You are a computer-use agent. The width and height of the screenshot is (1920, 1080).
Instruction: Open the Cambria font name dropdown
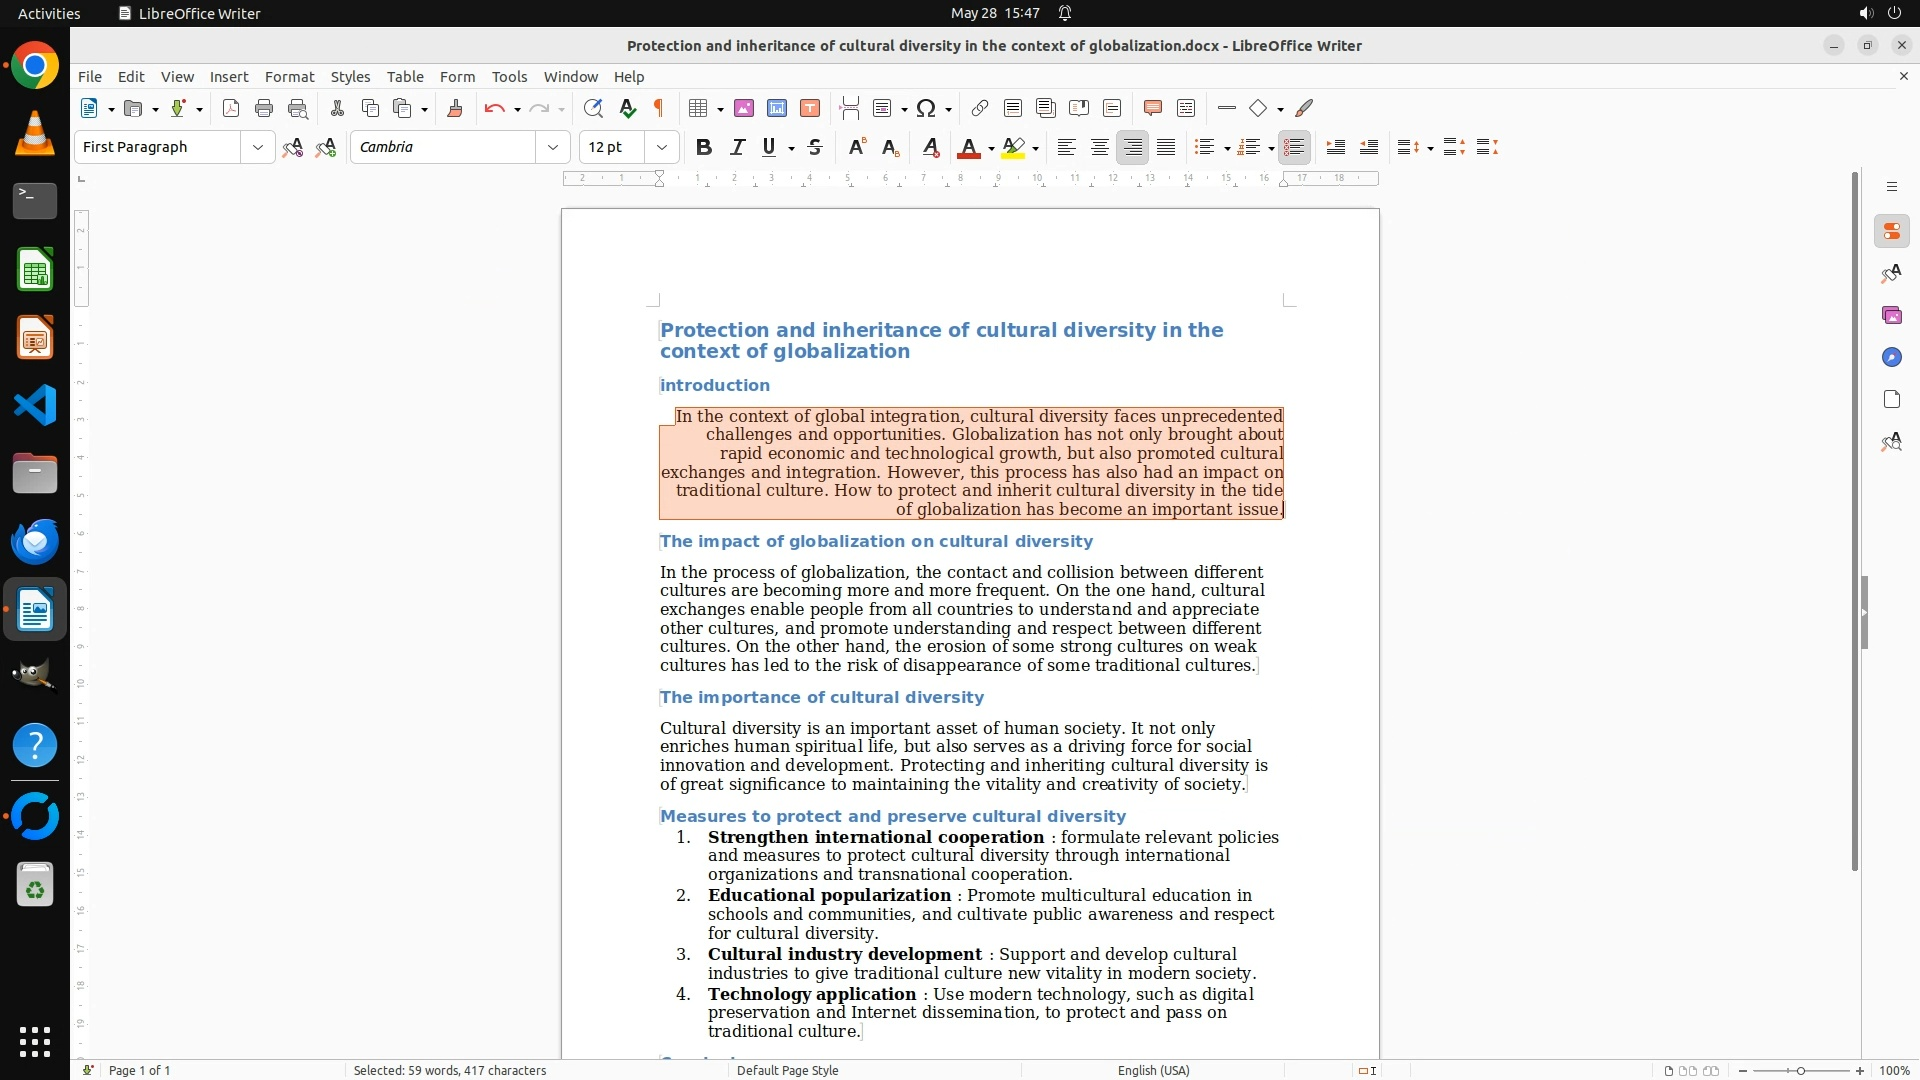[553, 147]
